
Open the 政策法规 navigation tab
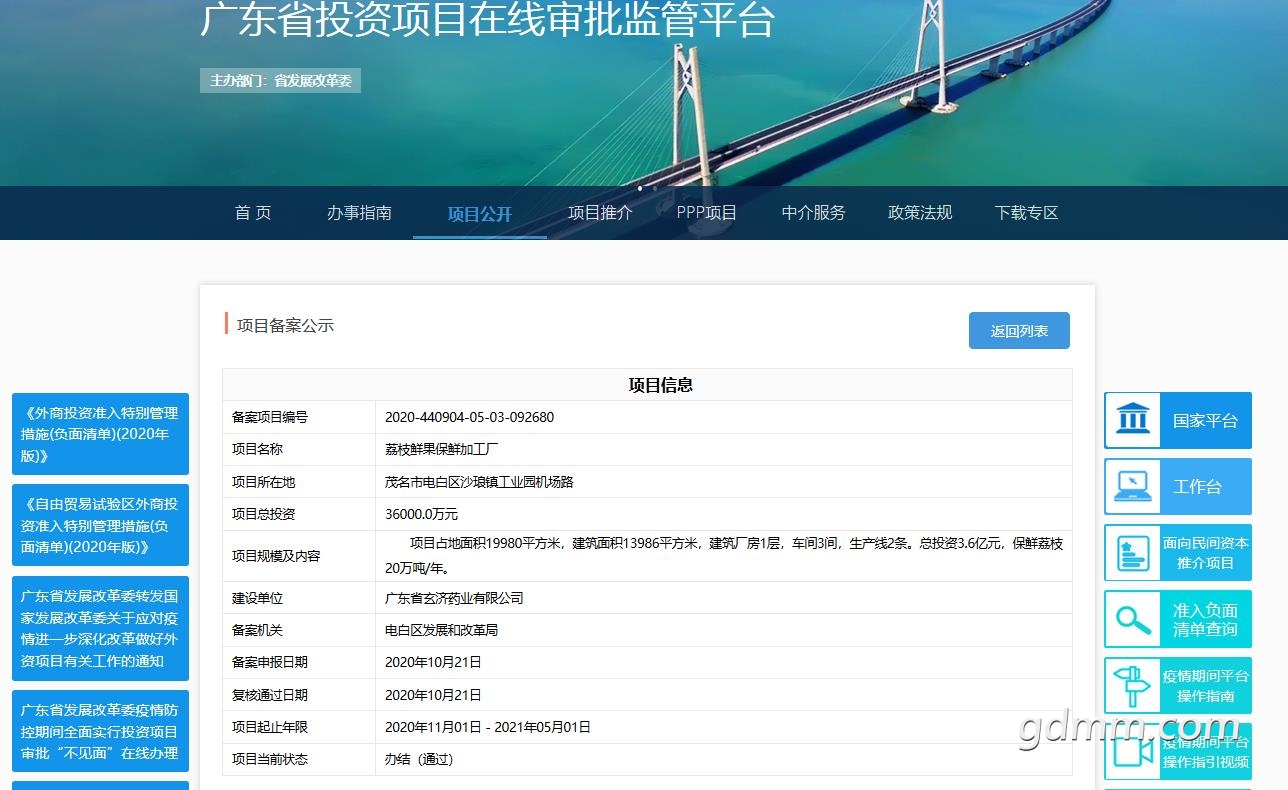pos(920,213)
